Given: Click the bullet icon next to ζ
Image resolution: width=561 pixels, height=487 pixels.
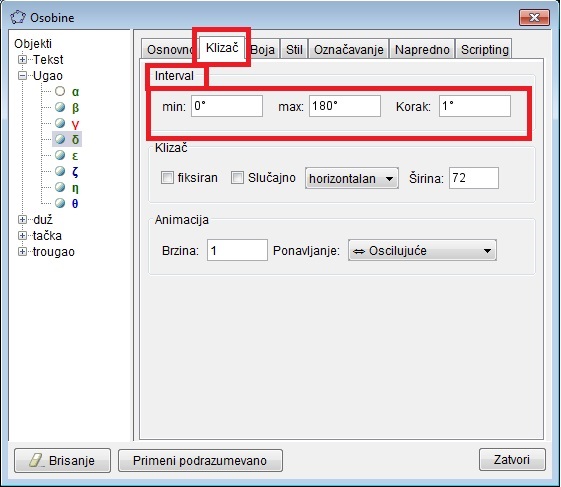Looking at the screenshot, I should [60, 171].
